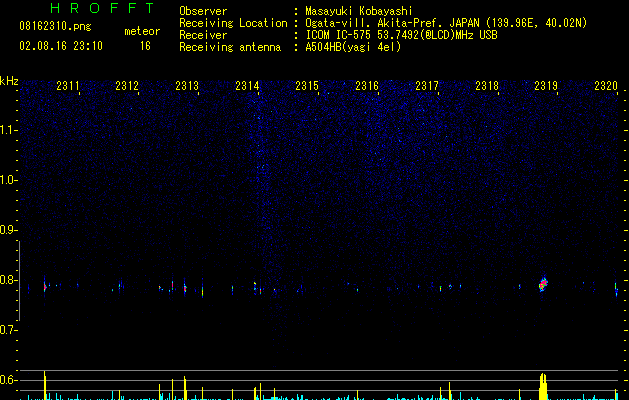Click the date stamp 02.08.16 23:10

coord(61,46)
